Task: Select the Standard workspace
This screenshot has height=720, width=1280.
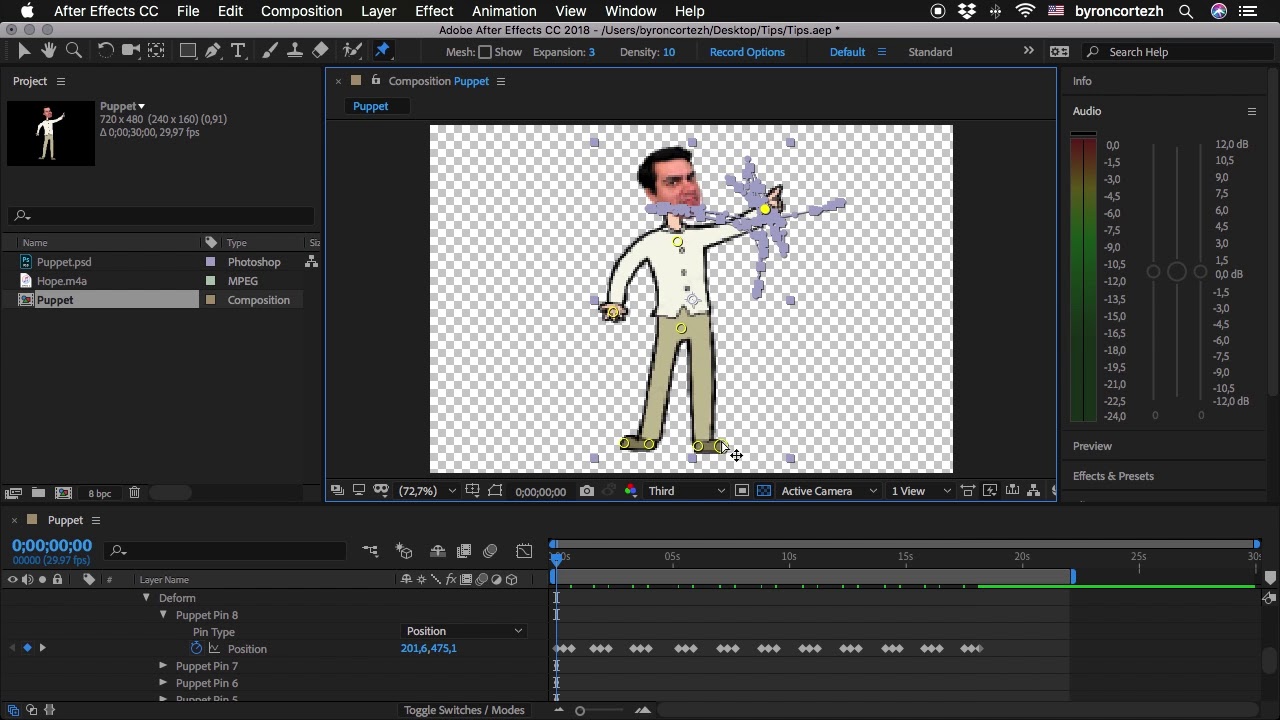Action: (930, 52)
